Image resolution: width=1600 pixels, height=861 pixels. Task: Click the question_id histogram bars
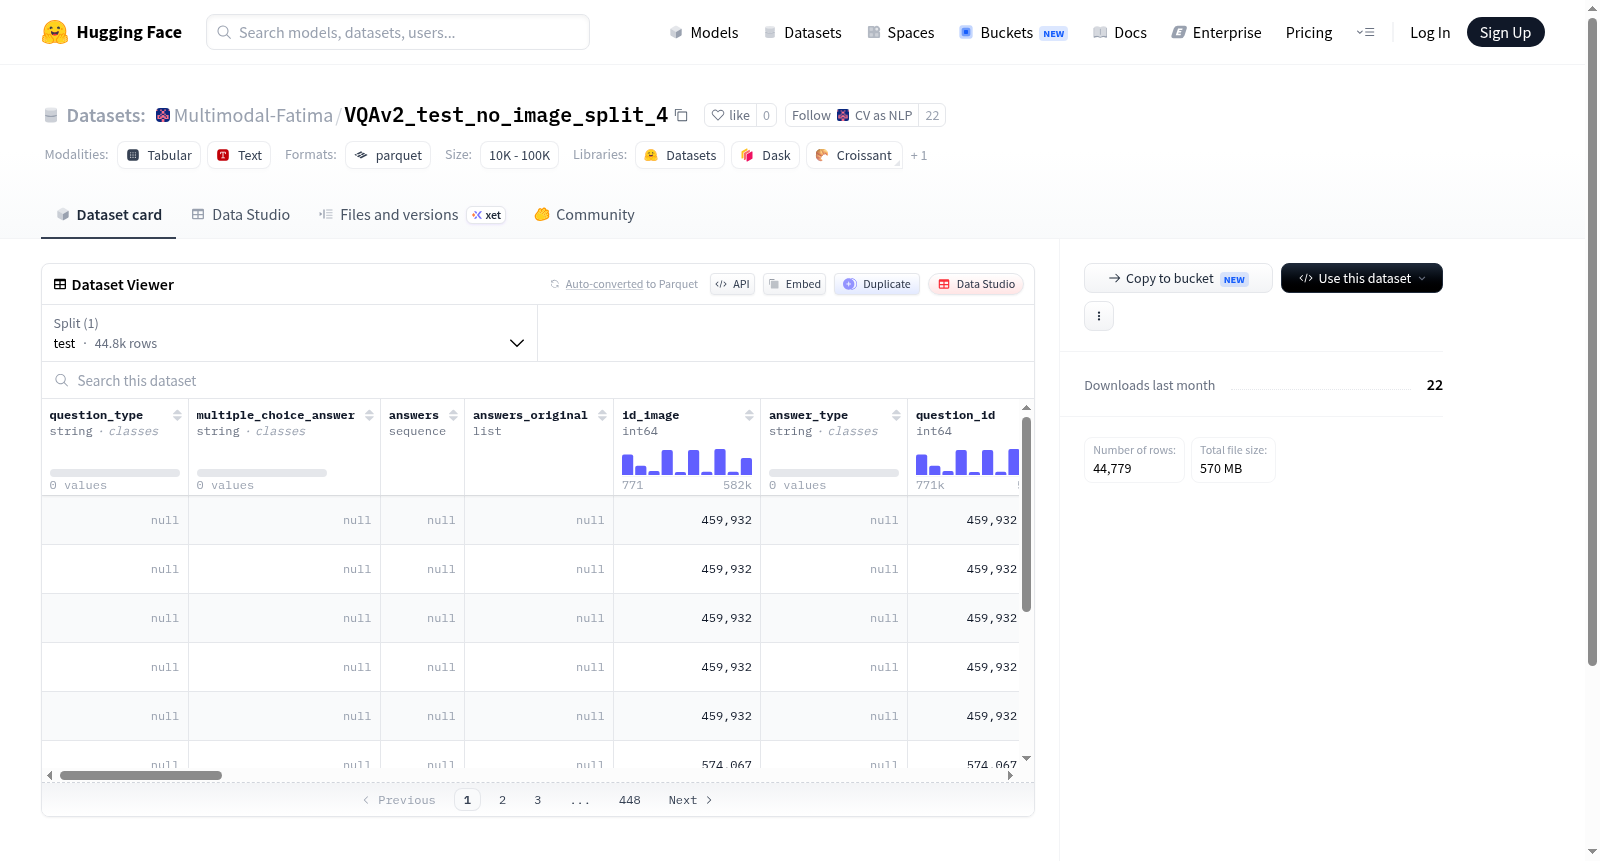(967, 462)
